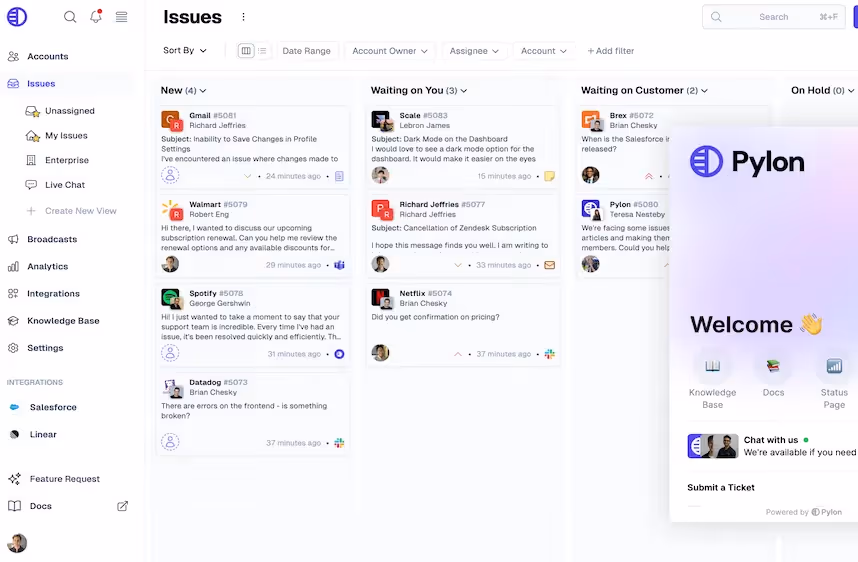Open the Live Chat view
Screen dimensions: 858x562
point(65,185)
